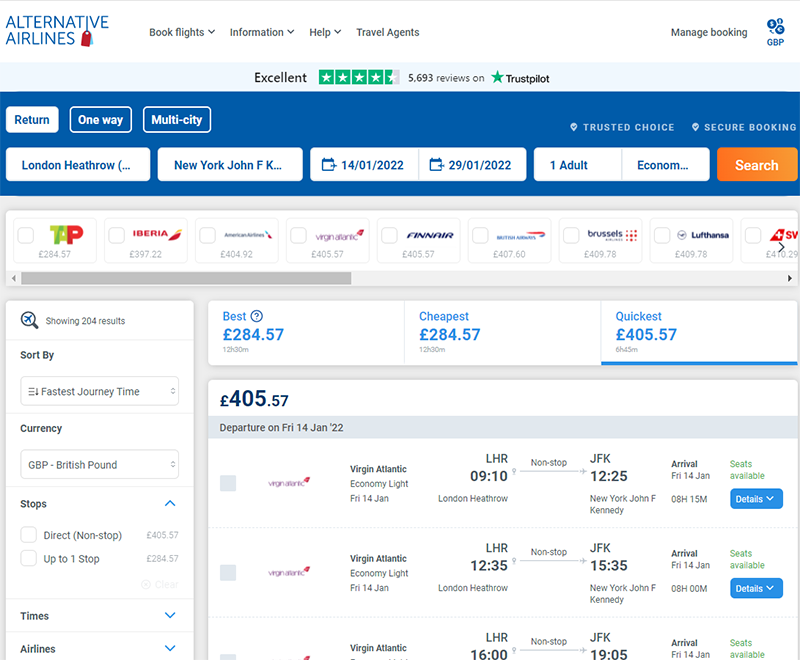This screenshot has width=800, height=660.
Task: Click the Lufthansa logo
Action: point(703,235)
